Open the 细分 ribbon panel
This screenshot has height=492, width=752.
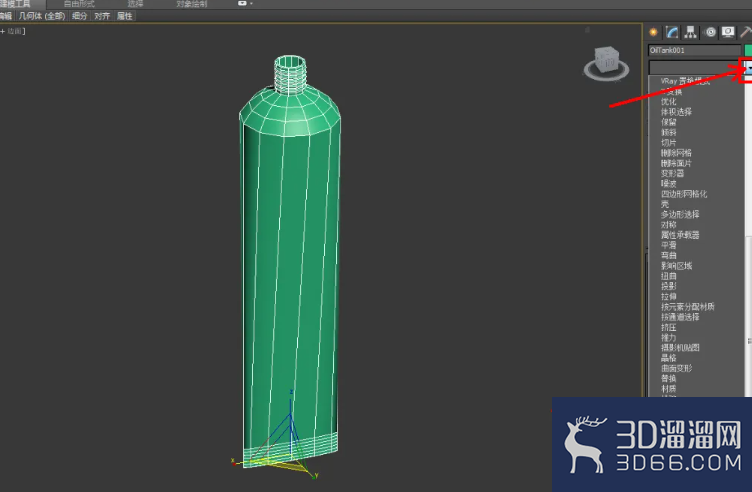(80, 16)
